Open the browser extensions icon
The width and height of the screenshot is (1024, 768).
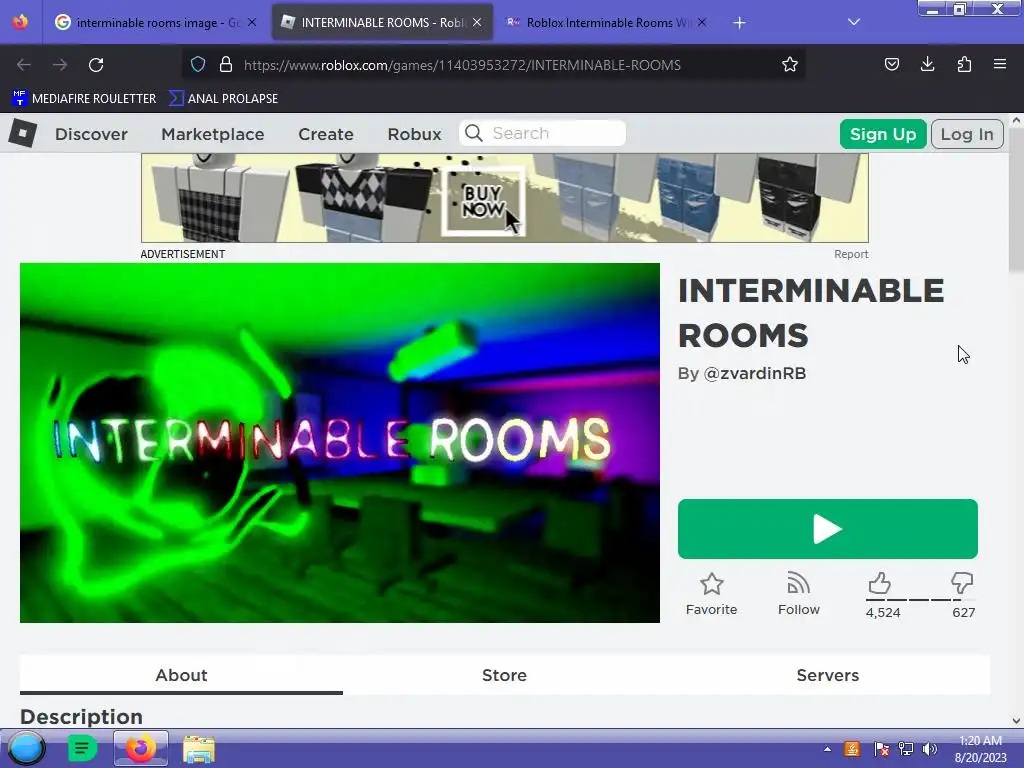[964, 64]
